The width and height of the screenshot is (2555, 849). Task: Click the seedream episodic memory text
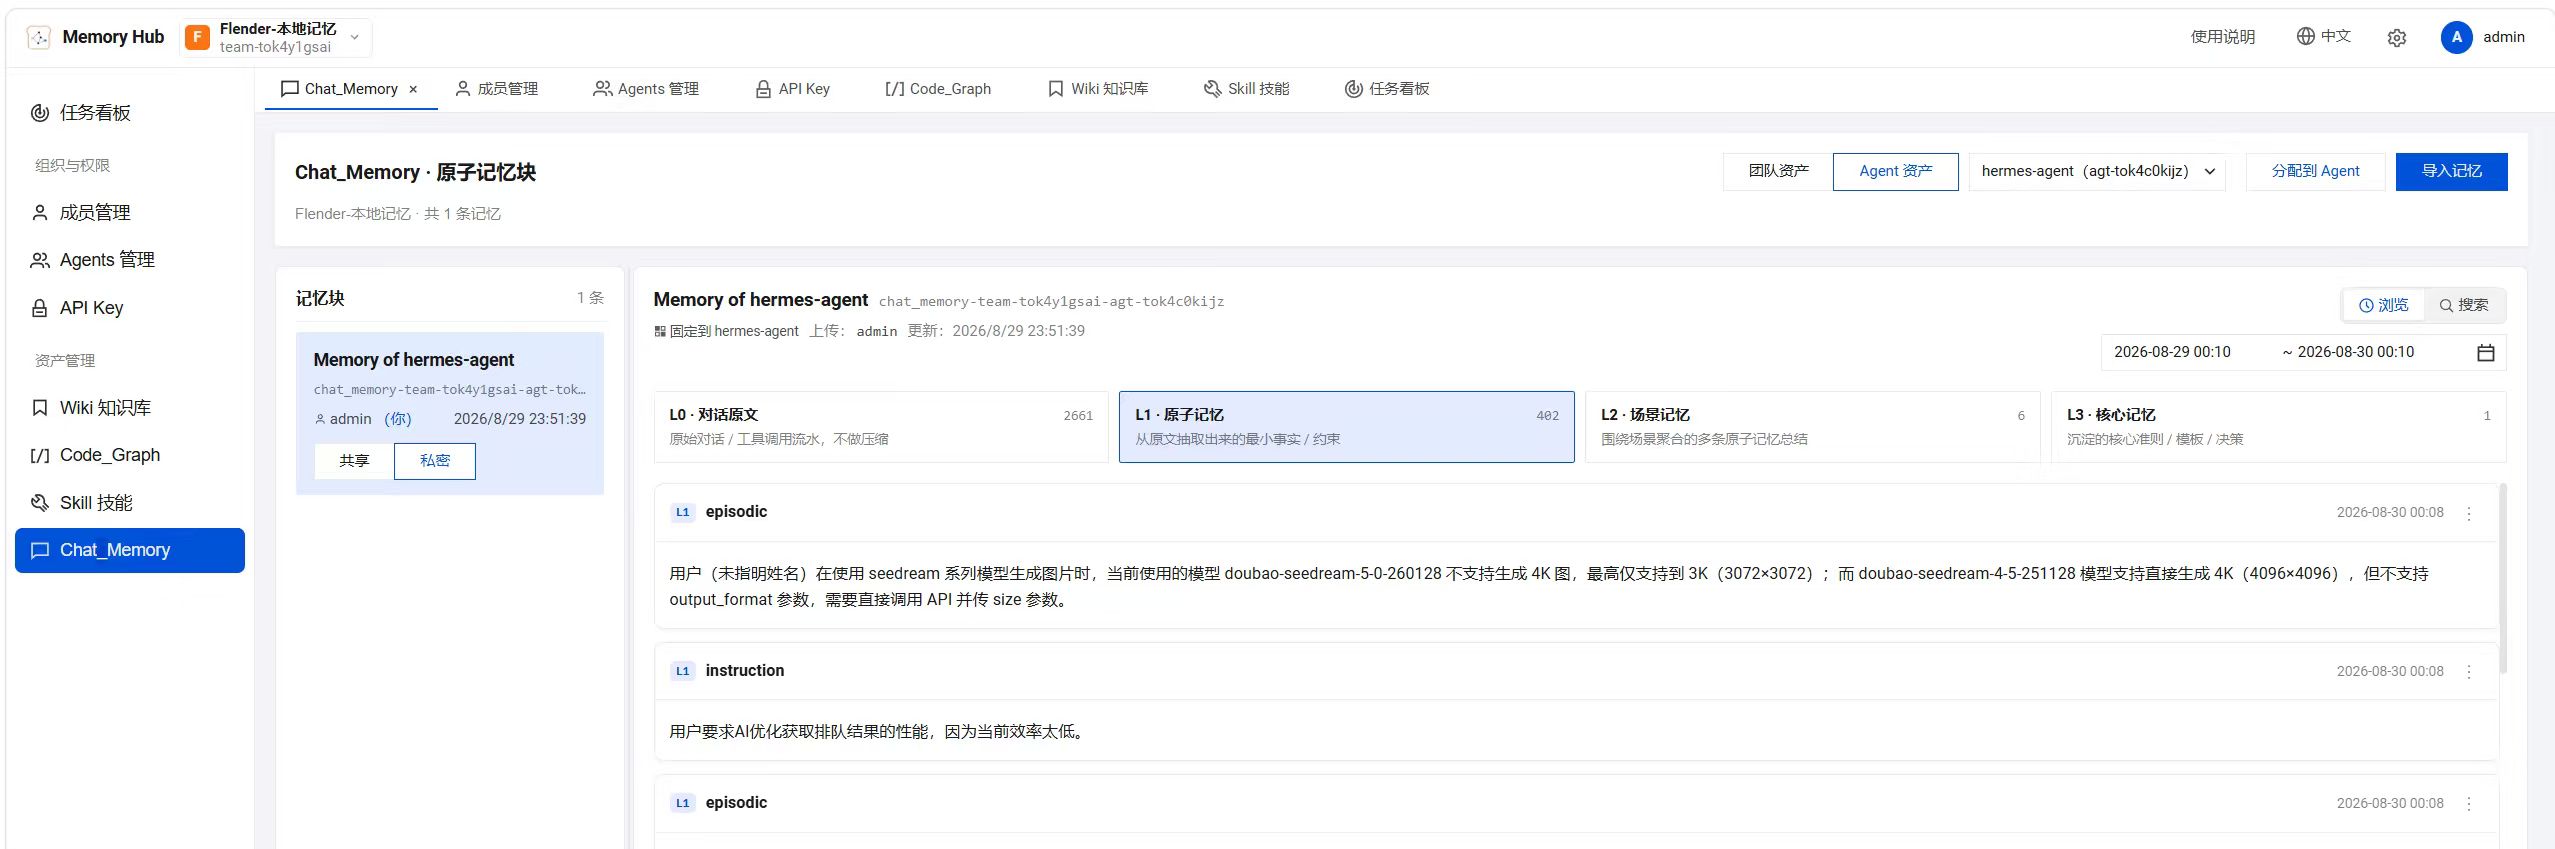tap(1548, 587)
